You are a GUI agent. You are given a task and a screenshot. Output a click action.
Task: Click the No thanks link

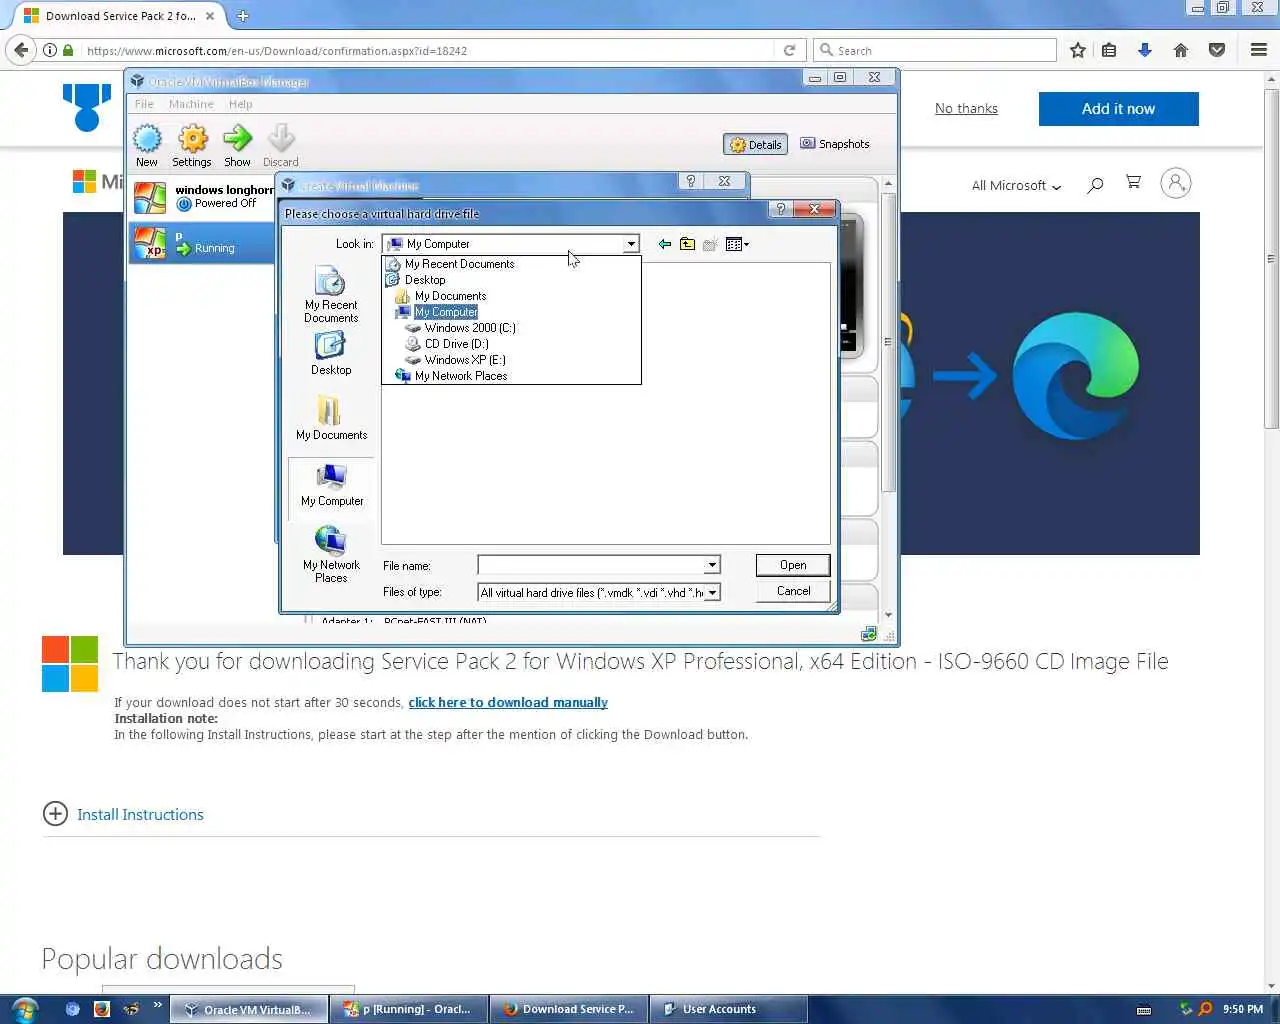(x=966, y=108)
